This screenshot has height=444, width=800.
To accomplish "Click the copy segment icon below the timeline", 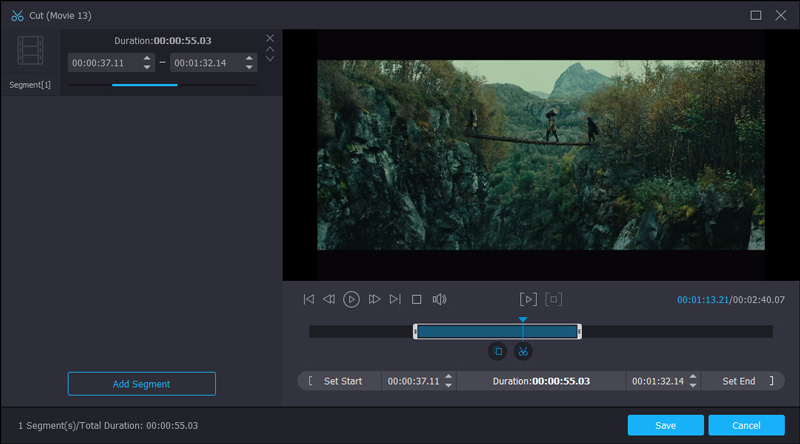I will [x=497, y=351].
